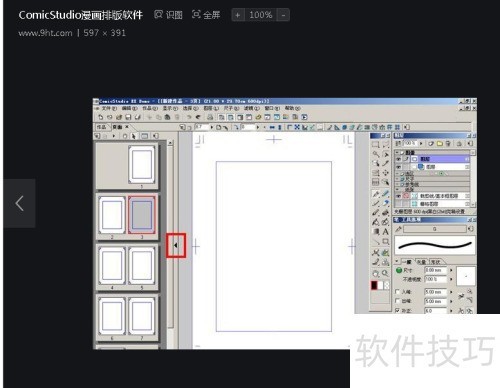Open arrow beside 入峰 value field

pos(451,292)
